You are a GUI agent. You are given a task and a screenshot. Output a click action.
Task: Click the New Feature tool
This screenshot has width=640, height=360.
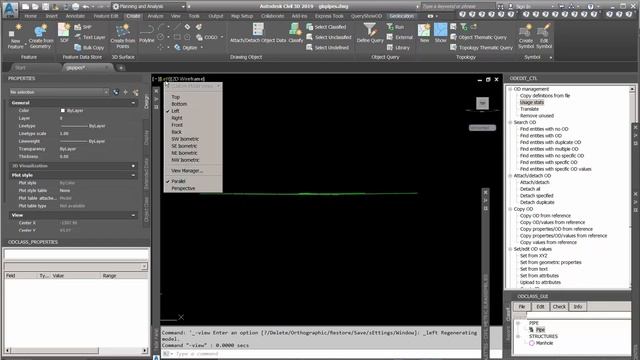pyautogui.click(x=16, y=37)
